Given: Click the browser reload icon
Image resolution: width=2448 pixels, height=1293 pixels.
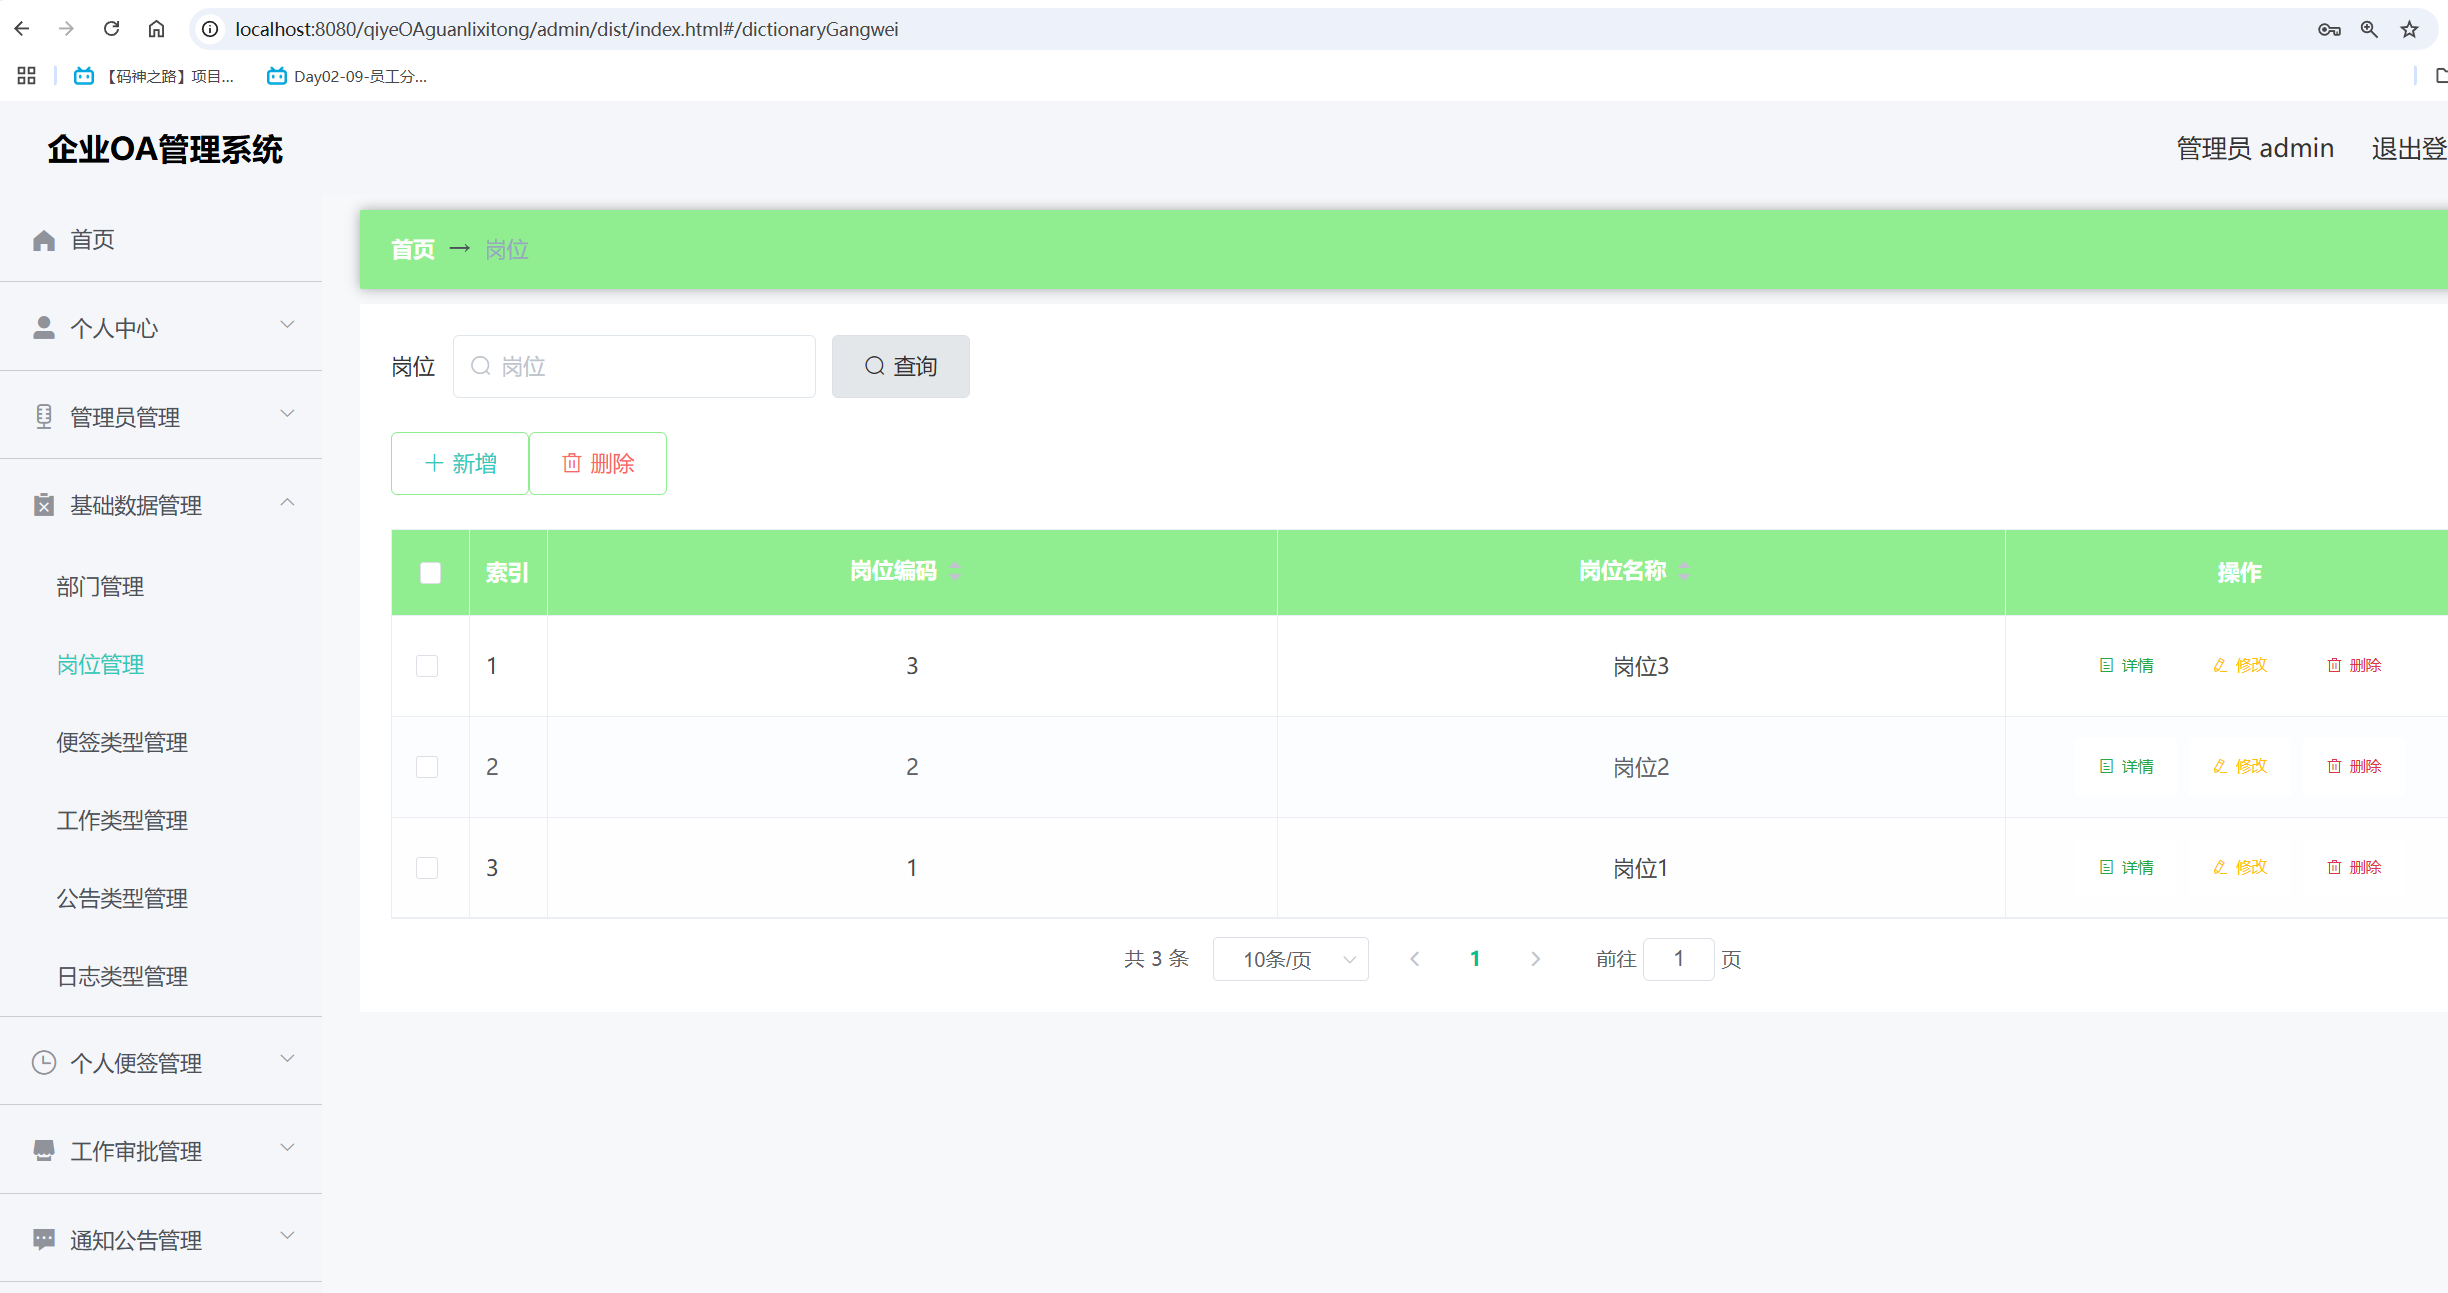Looking at the screenshot, I should point(111,29).
